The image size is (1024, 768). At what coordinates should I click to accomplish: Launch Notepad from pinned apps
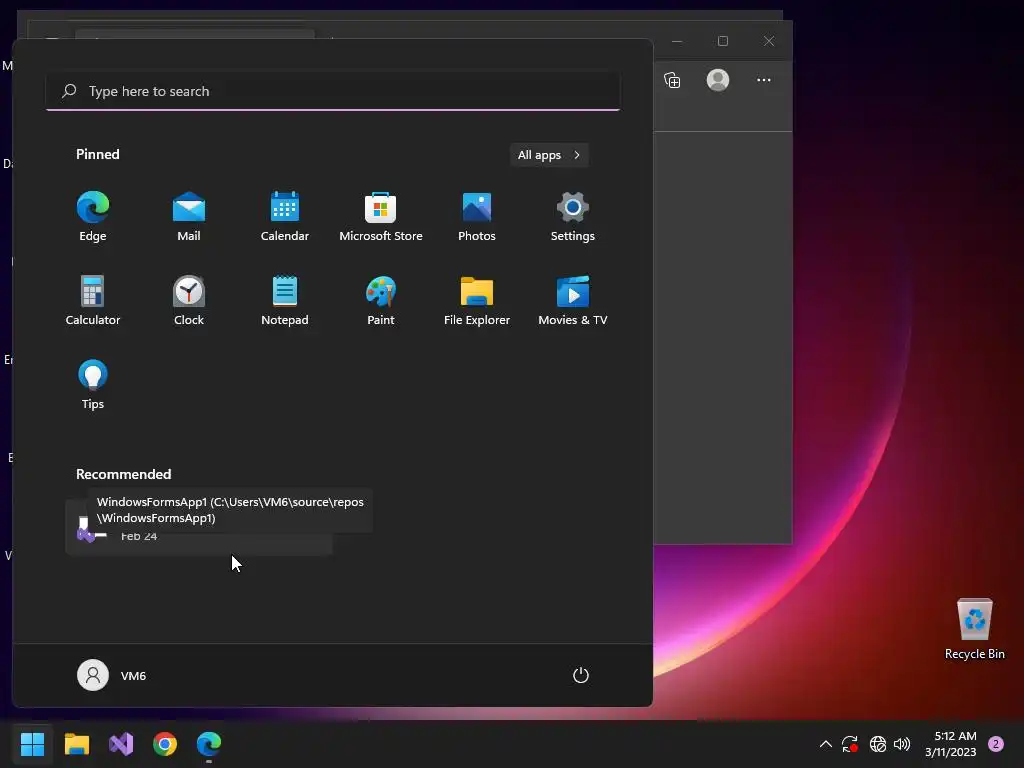[285, 300]
